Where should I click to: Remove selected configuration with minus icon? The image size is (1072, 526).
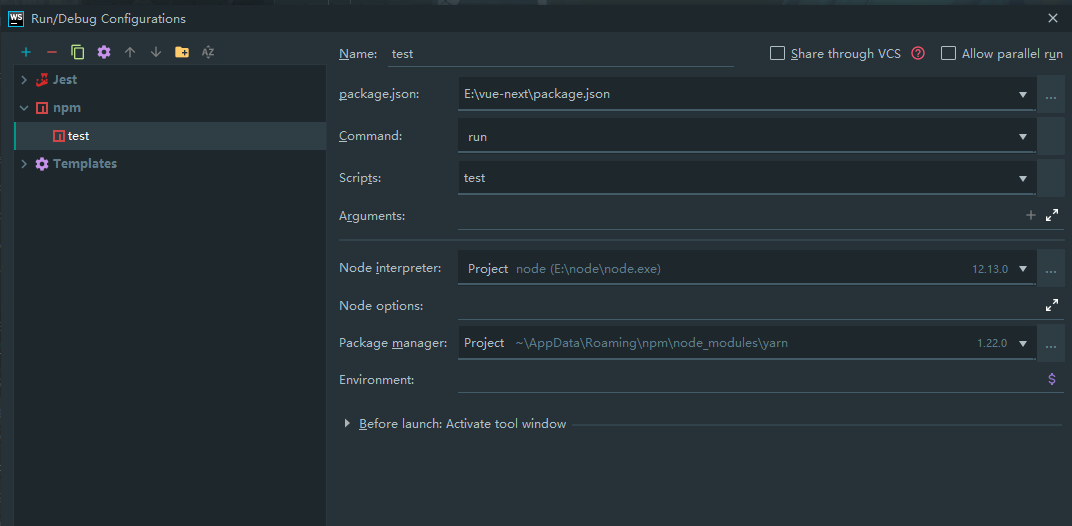click(x=52, y=52)
